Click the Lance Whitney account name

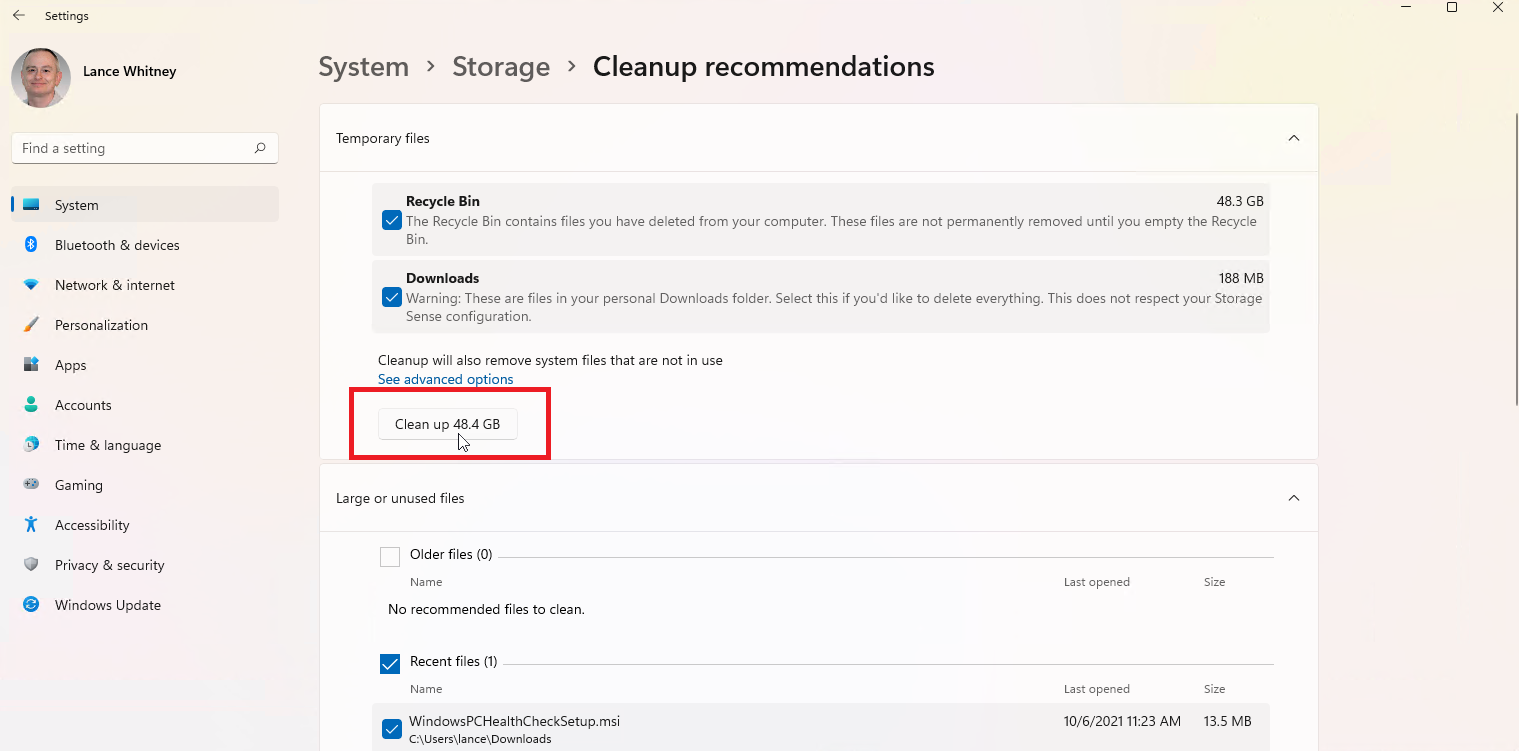(x=129, y=71)
